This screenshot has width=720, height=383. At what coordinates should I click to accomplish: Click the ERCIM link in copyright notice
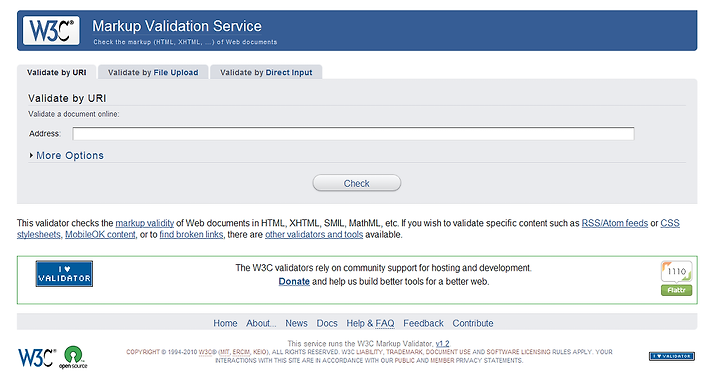tap(241, 352)
